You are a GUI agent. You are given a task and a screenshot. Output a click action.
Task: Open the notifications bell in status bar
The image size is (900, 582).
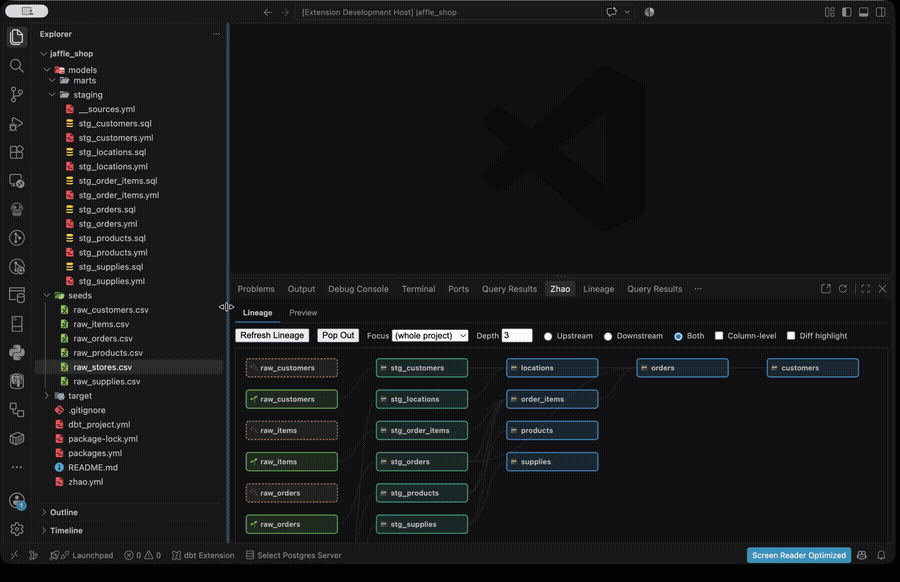pos(881,555)
